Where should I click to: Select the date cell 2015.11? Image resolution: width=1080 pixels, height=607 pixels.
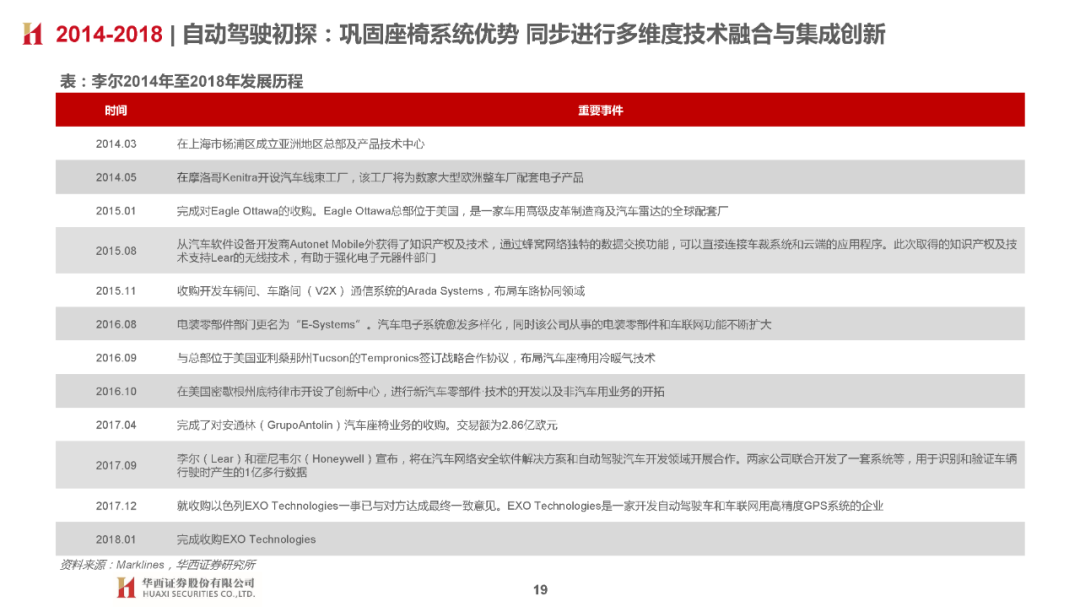point(116,291)
